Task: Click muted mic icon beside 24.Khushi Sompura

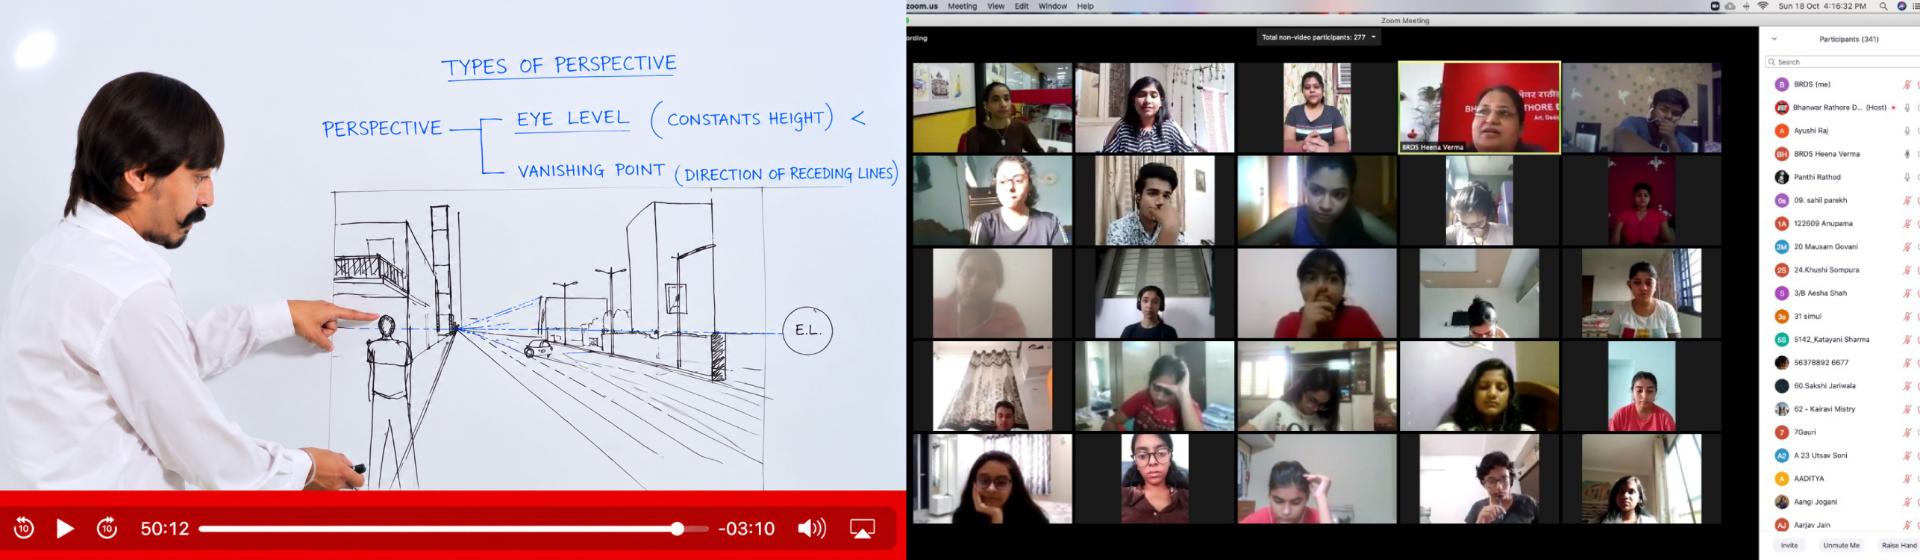Action: pyautogui.click(x=1907, y=270)
